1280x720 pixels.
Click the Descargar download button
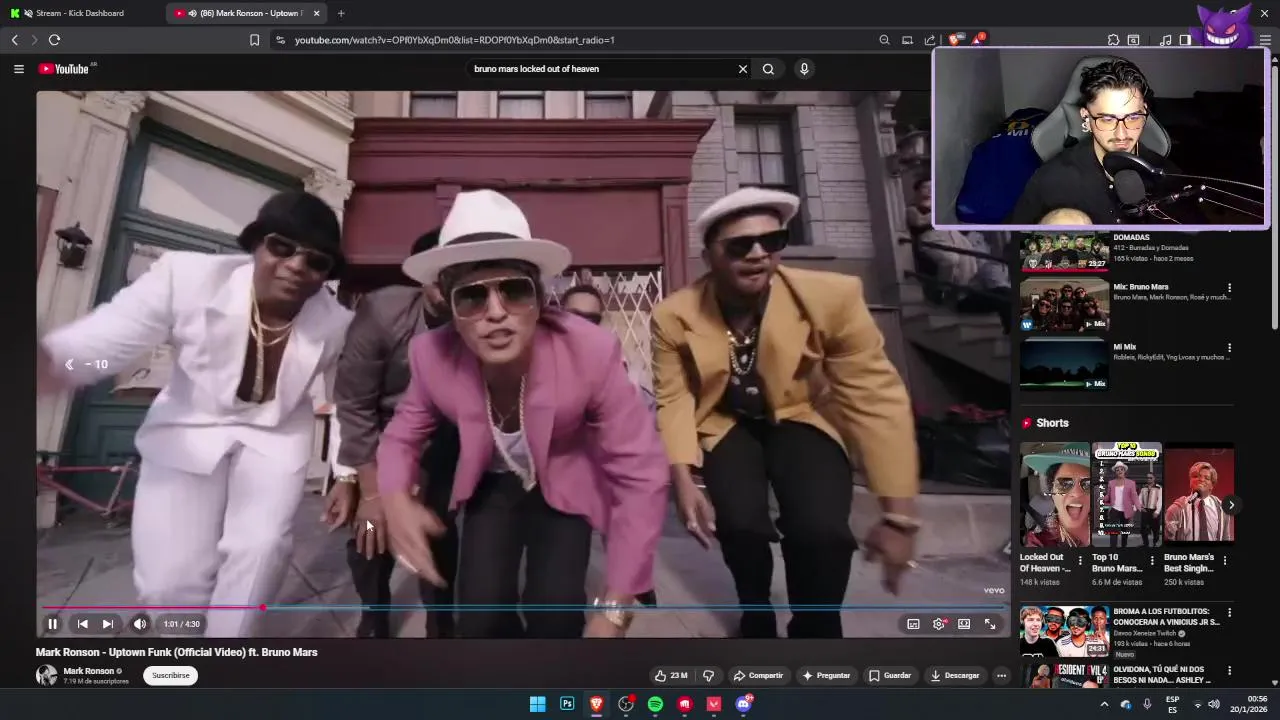tap(955, 675)
